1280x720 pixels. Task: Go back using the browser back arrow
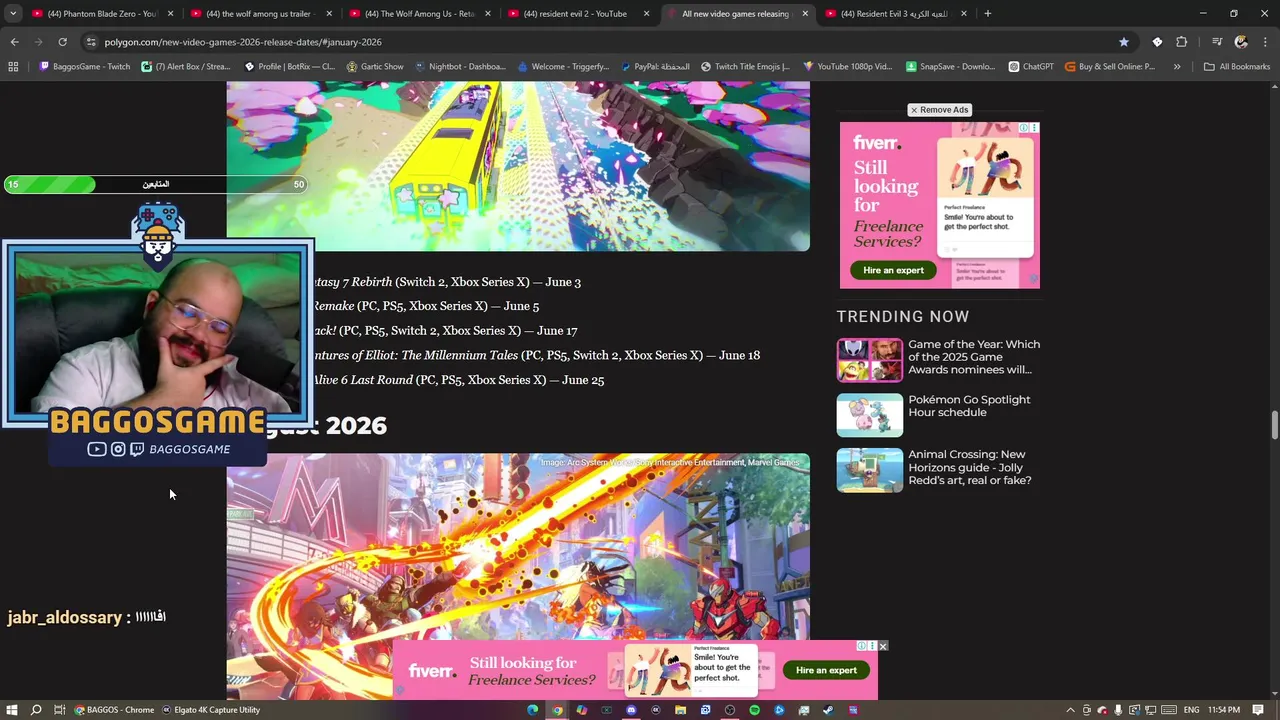(x=14, y=42)
